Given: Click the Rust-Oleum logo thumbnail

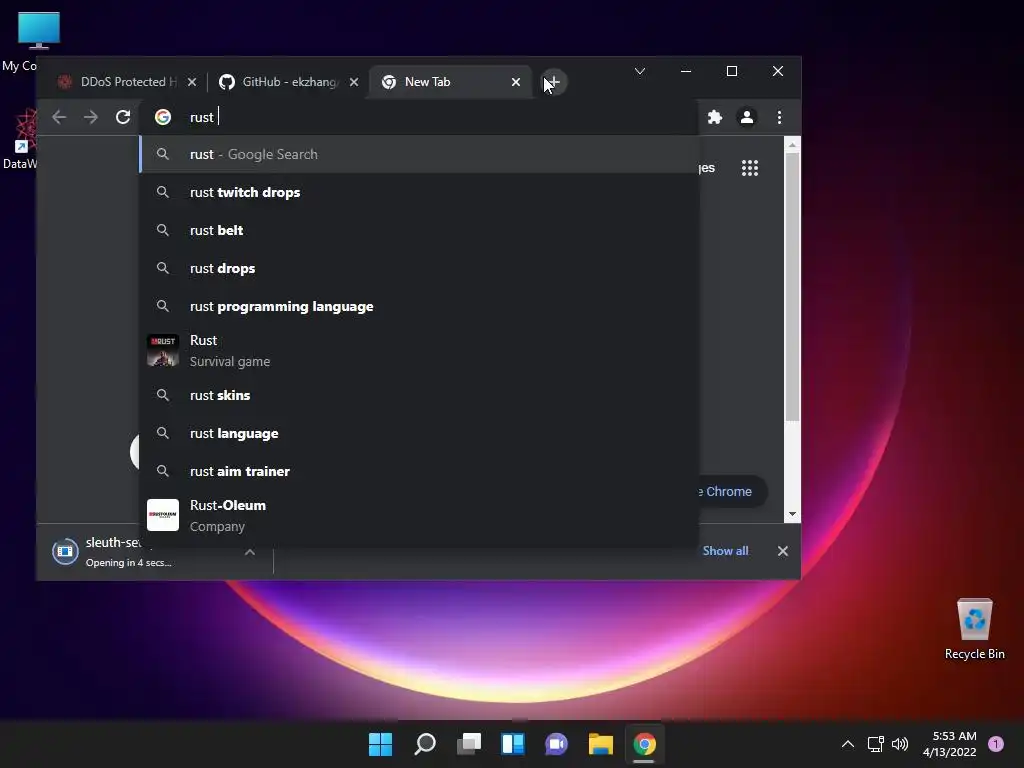Looking at the screenshot, I should tap(163, 515).
